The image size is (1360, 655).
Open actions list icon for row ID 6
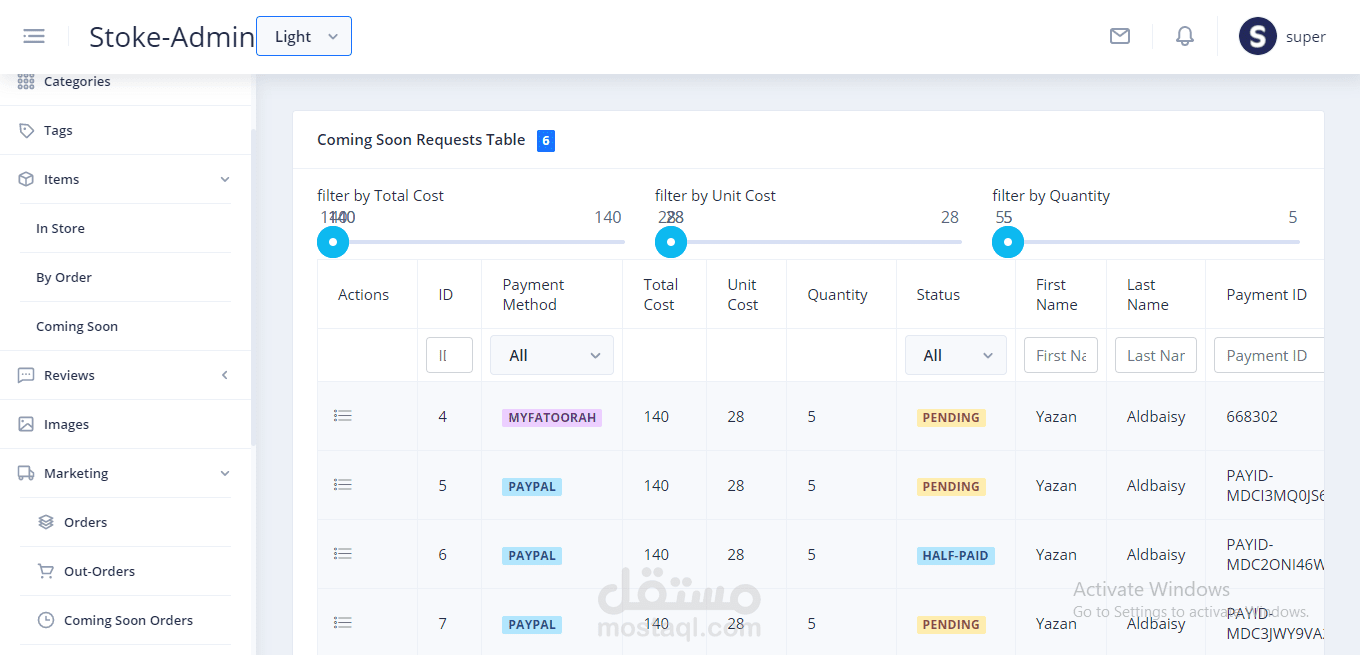click(343, 553)
